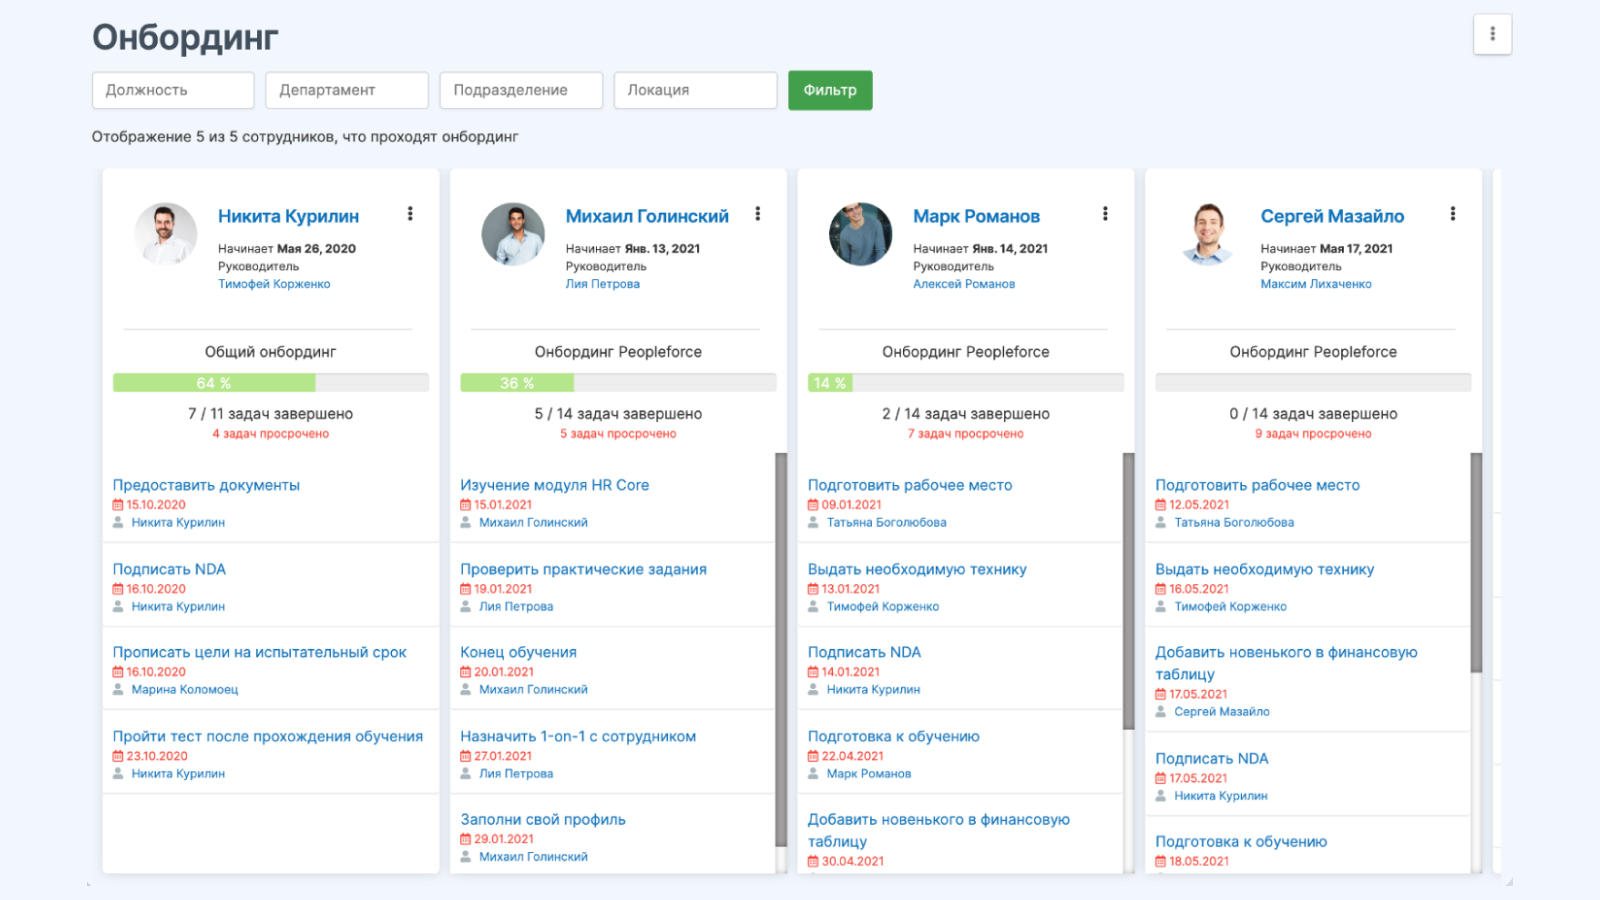Click assignee Марина Коломоец
The height and width of the screenshot is (900, 1600).
coord(185,690)
